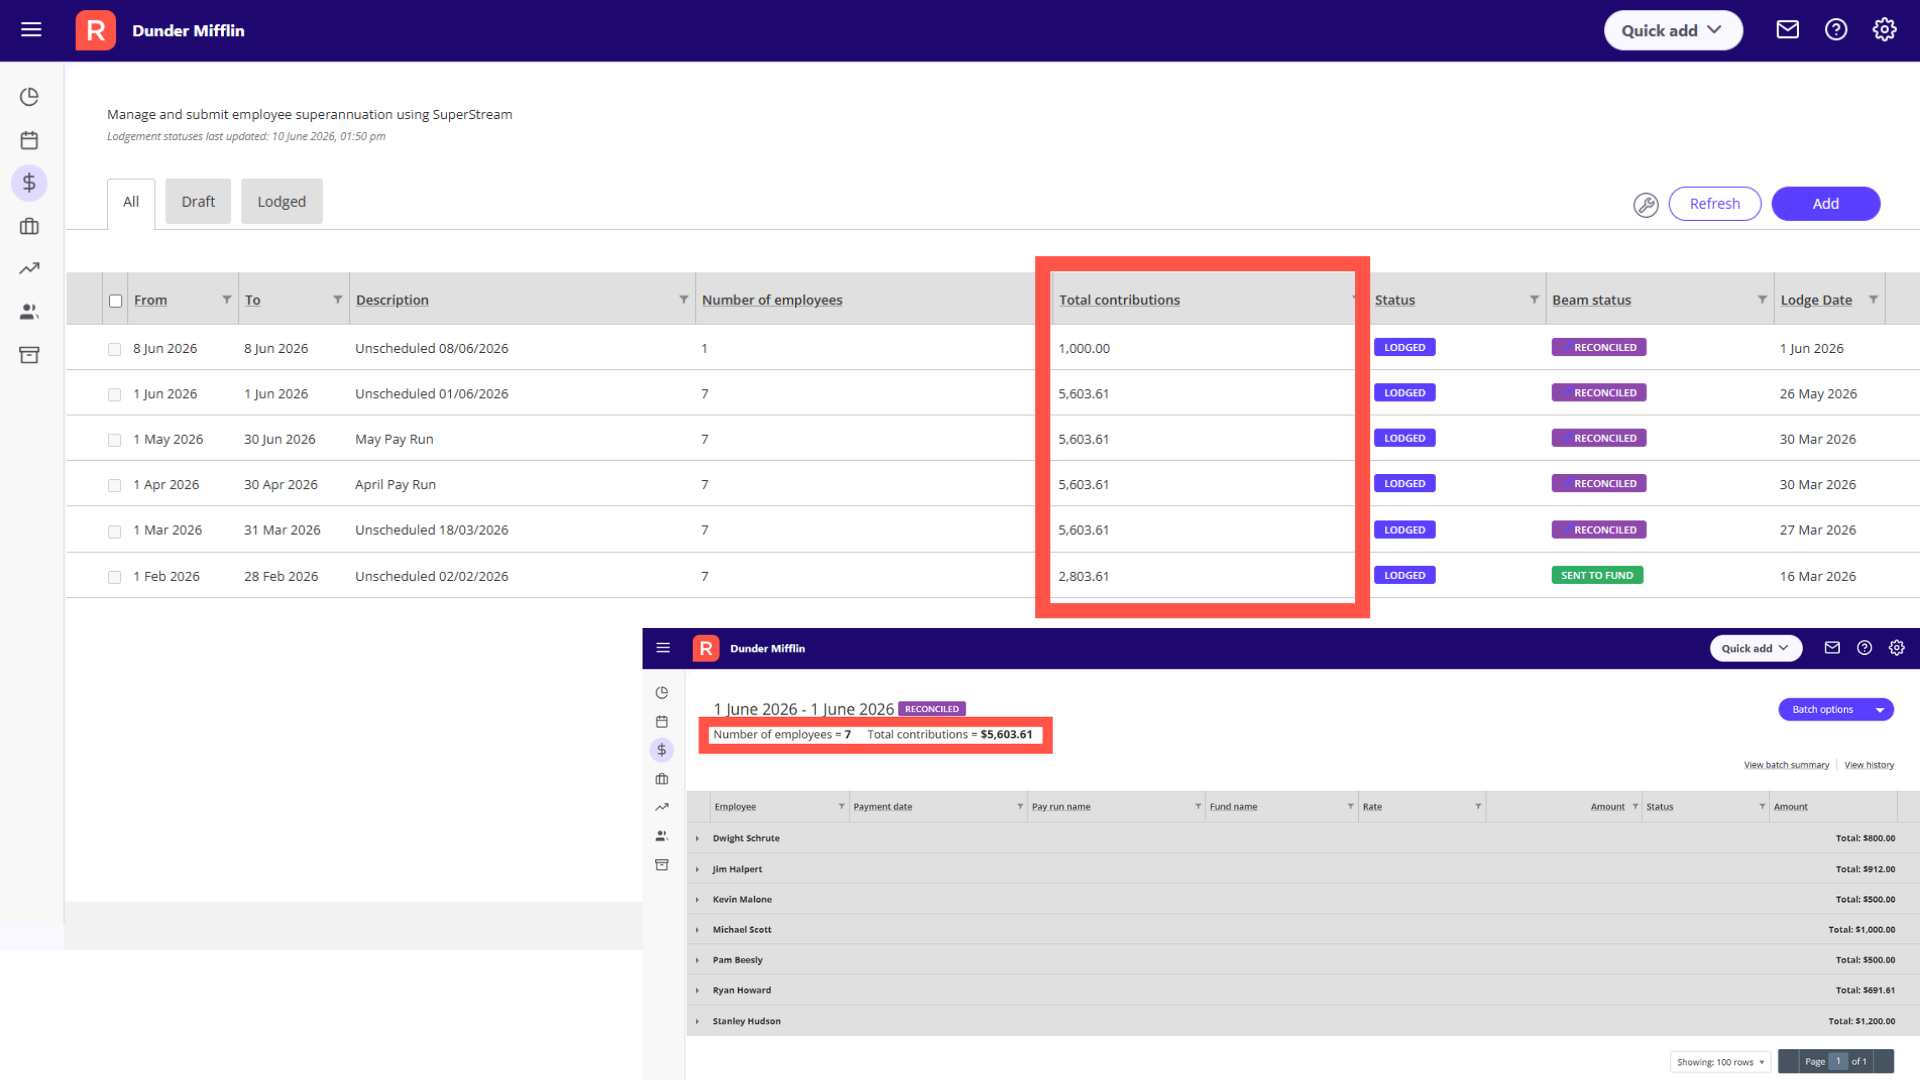Click the red R logo in main header
This screenshot has width=1920, height=1080.
[x=95, y=30]
